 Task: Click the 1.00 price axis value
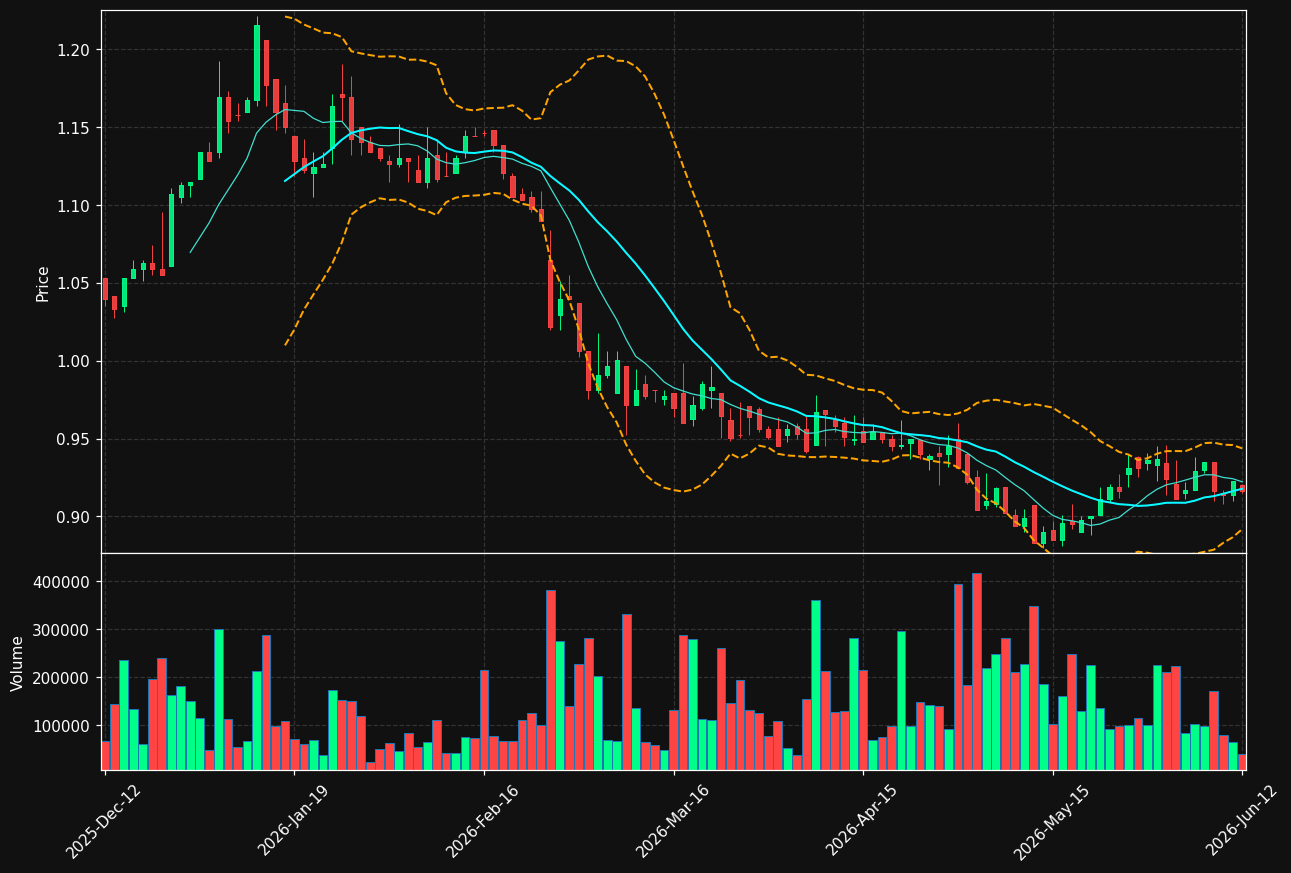[74, 362]
